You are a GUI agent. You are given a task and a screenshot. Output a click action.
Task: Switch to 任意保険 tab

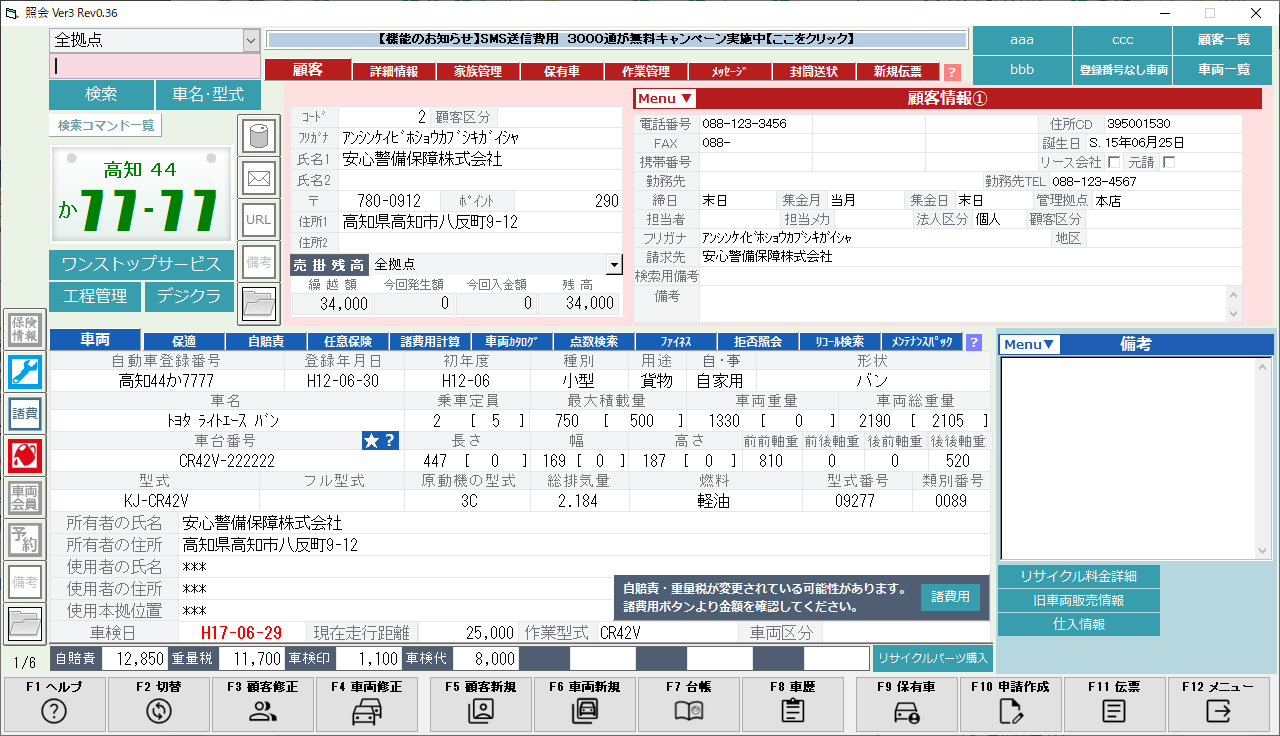(348, 342)
